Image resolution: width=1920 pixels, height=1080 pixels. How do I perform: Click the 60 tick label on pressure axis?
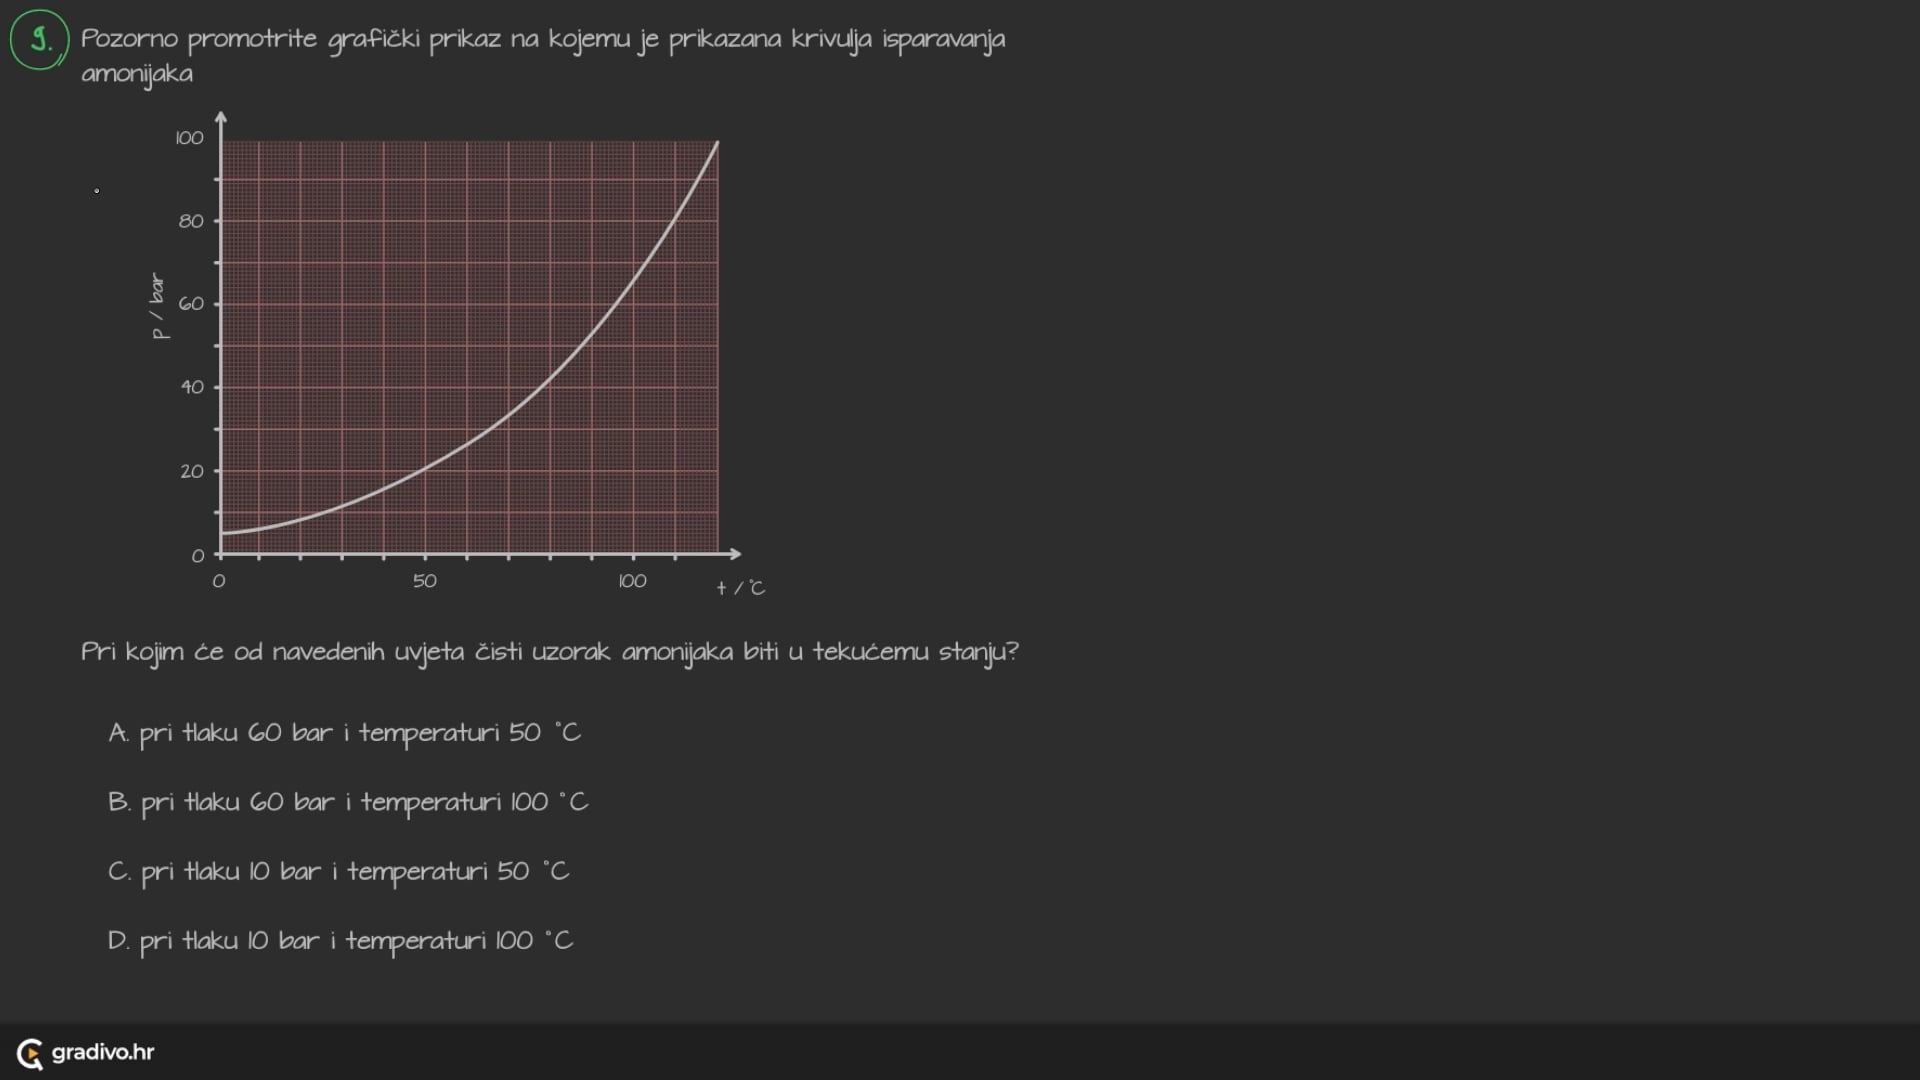[191, 304]
